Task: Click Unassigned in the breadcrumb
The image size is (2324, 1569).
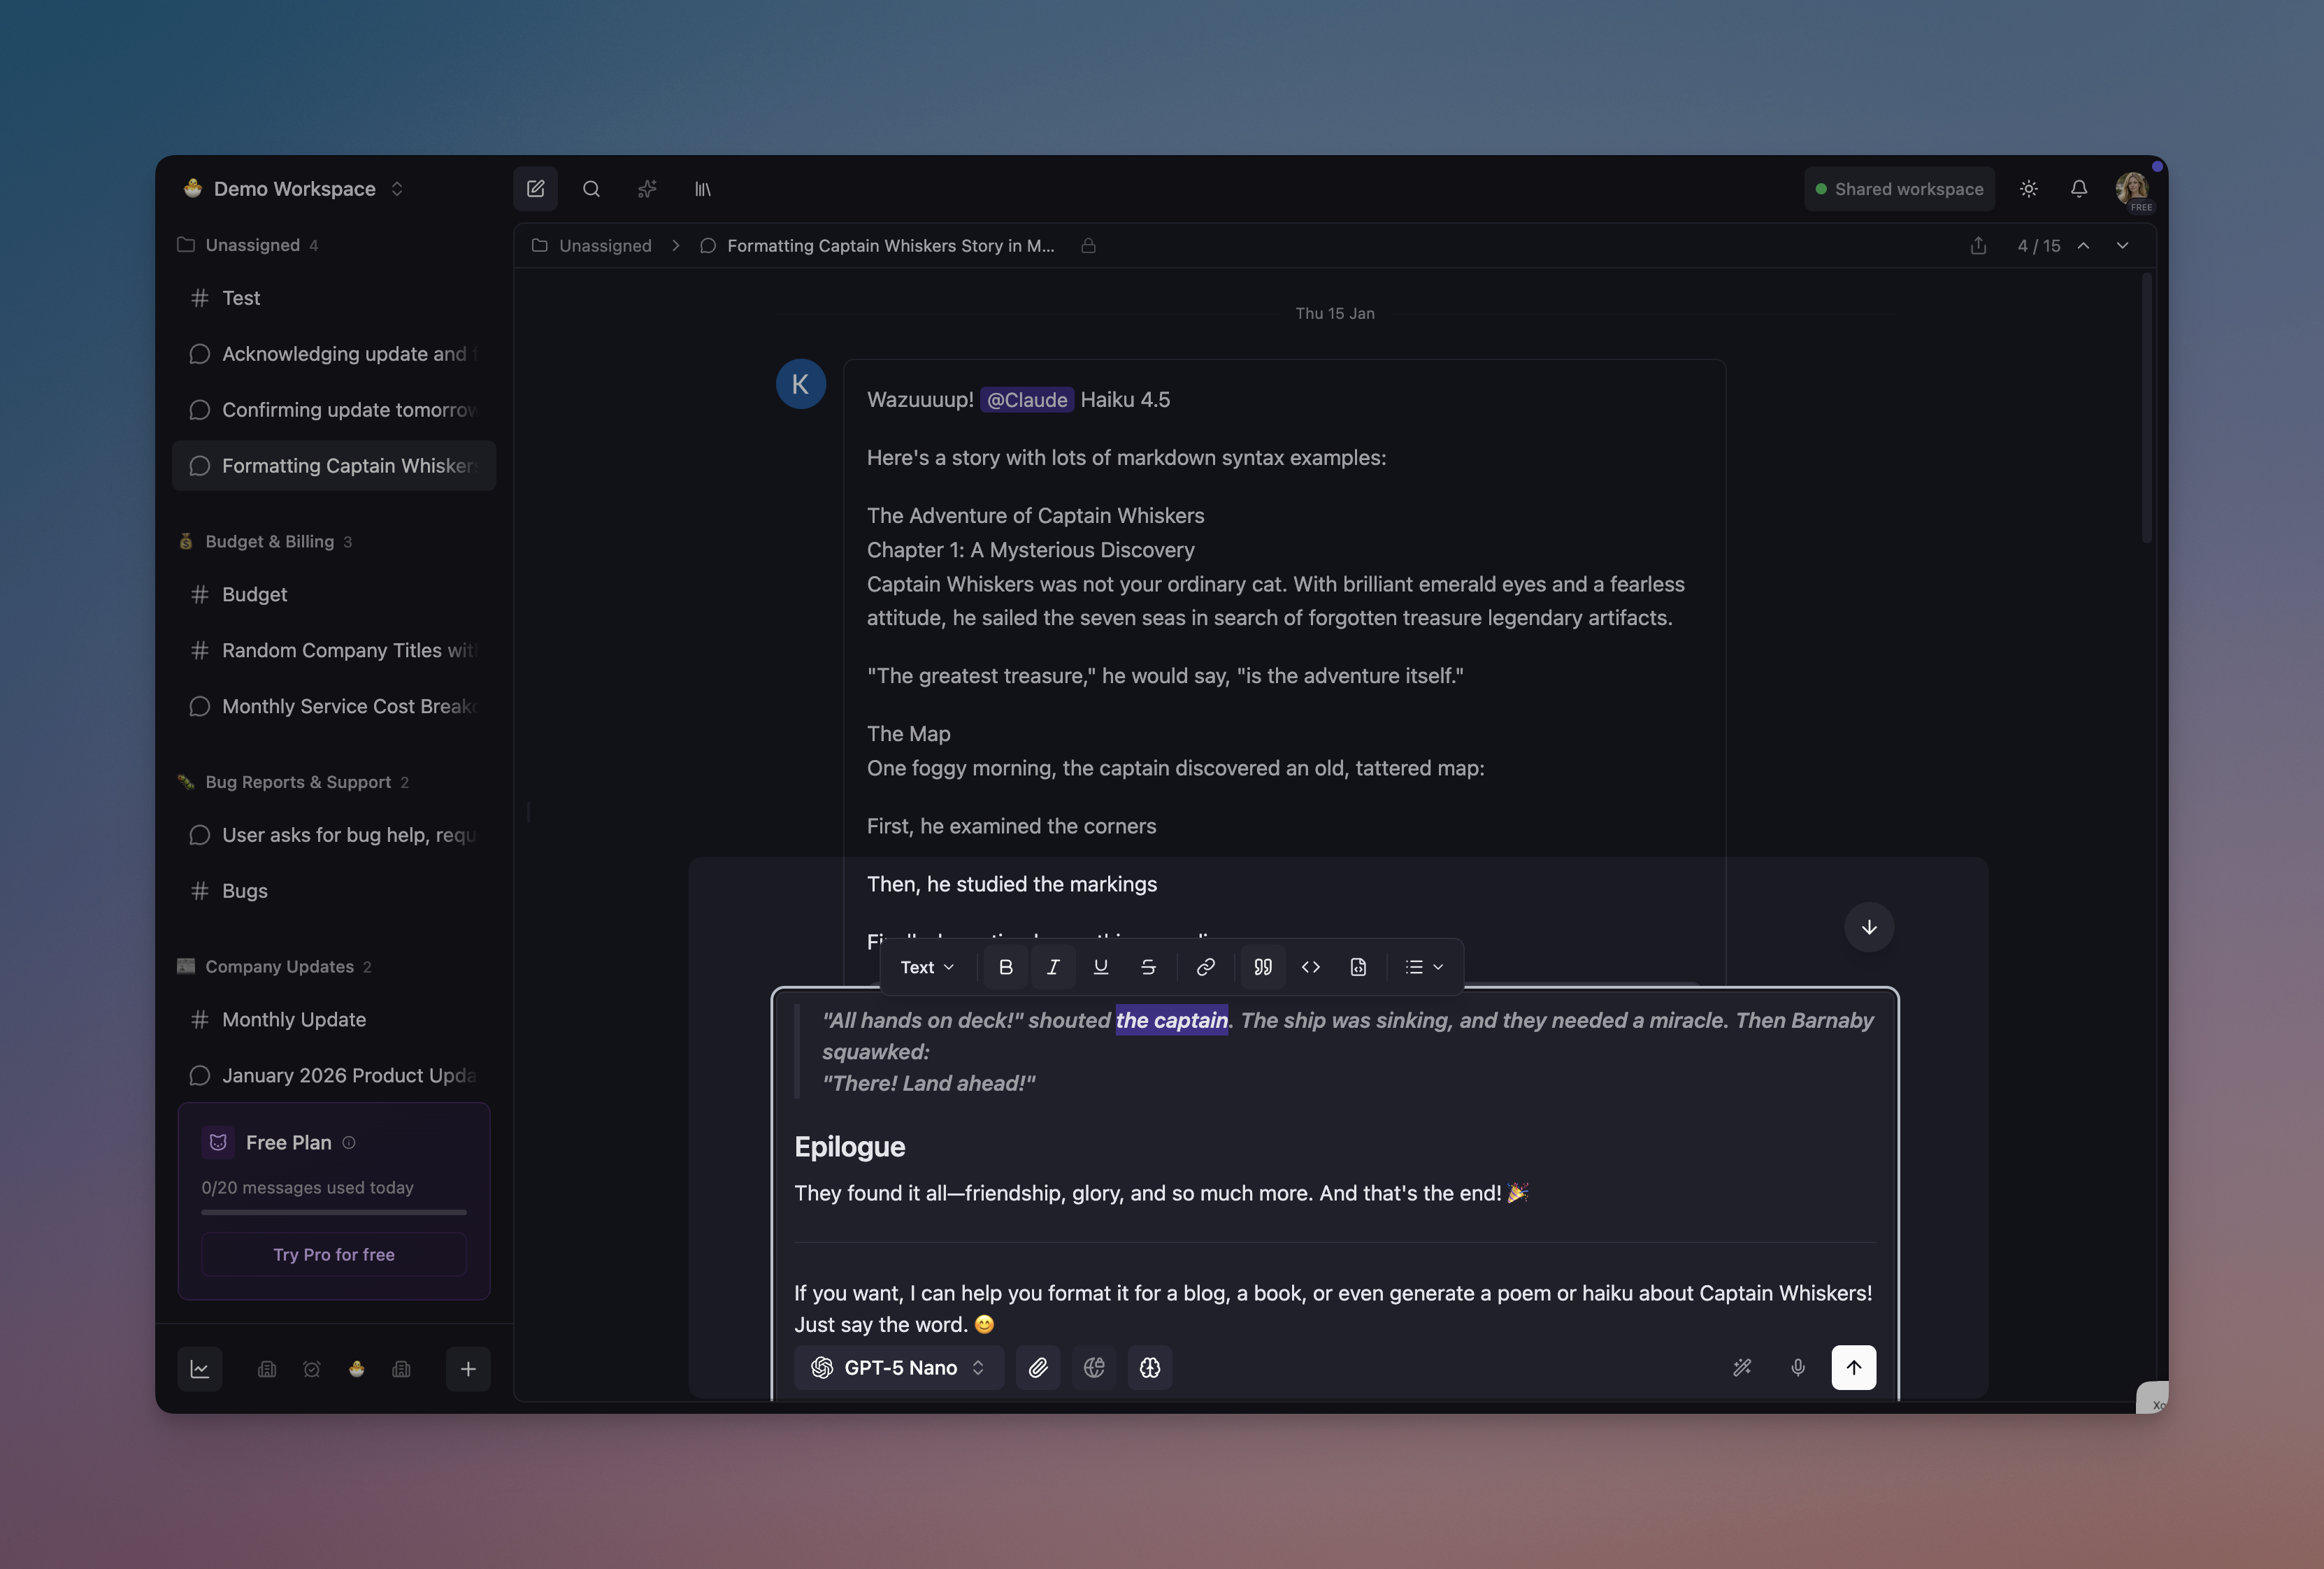Action: pyautogui.click(x=605, y=246)
